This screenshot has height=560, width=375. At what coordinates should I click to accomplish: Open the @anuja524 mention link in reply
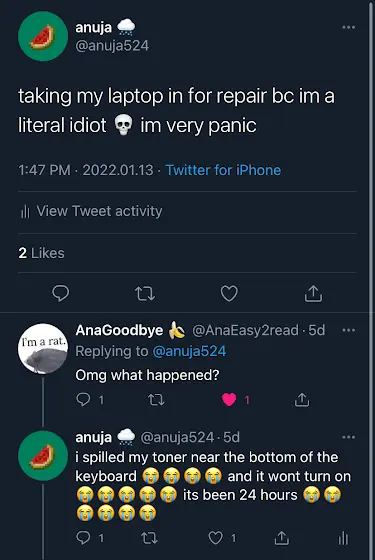coord(189,351)
